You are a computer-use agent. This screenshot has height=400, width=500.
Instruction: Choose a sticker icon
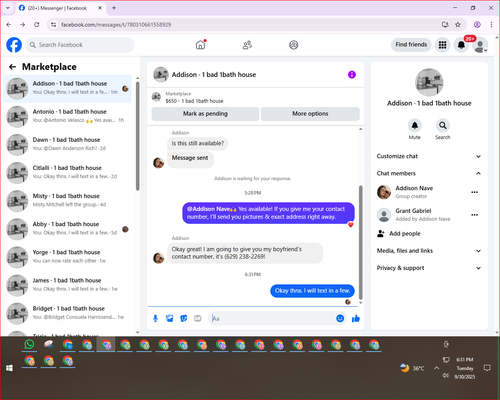point(184,319)
